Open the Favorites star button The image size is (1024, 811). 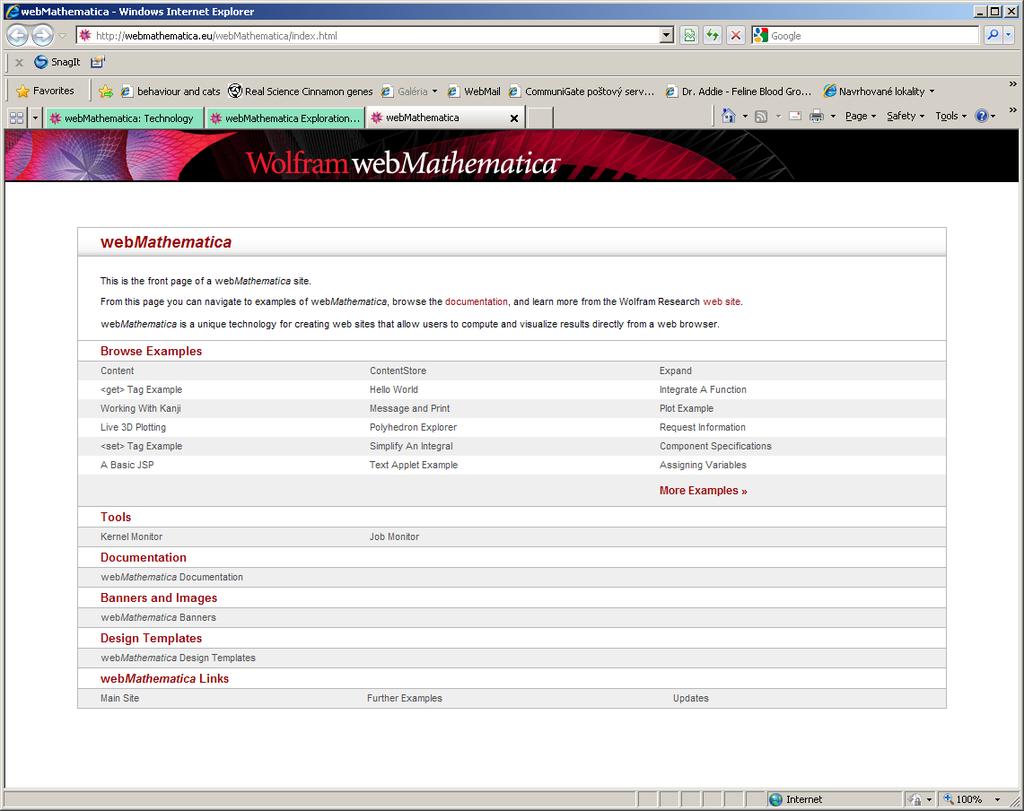[x=45, y=91]
